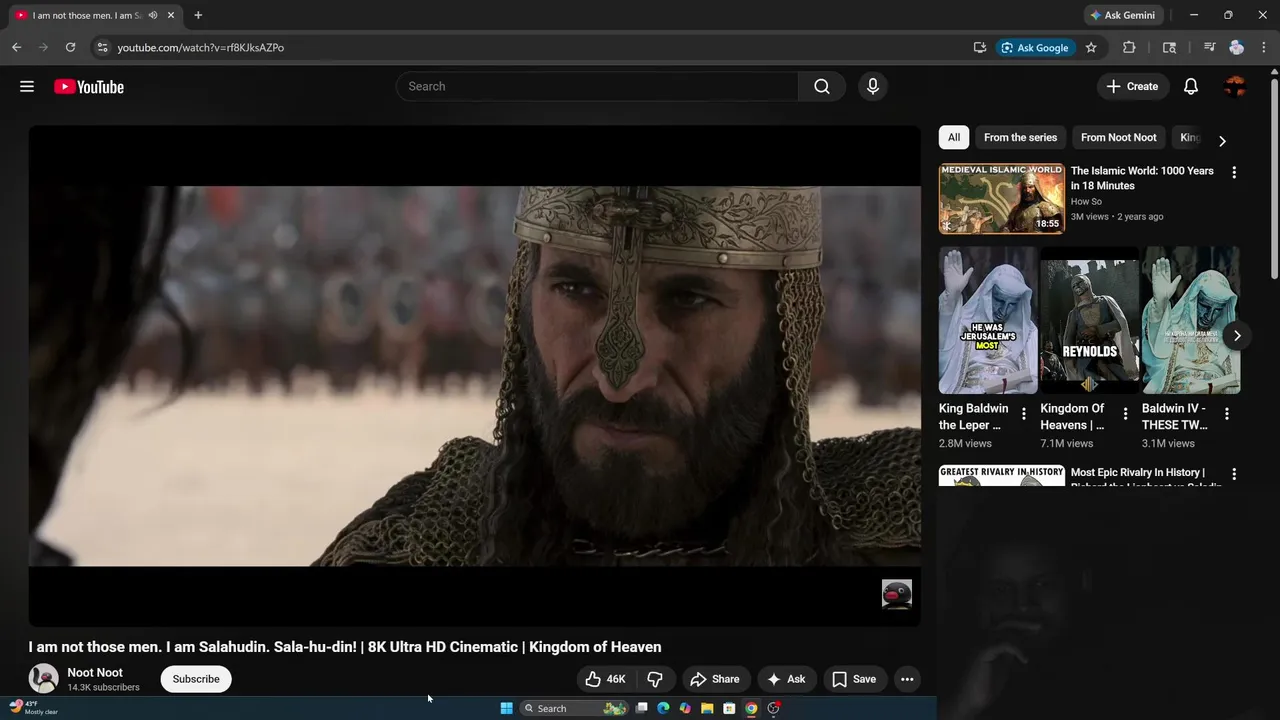Open Microsoft Edge from the taskbar
1280x720 pixels.
click(x=663, y=708)
